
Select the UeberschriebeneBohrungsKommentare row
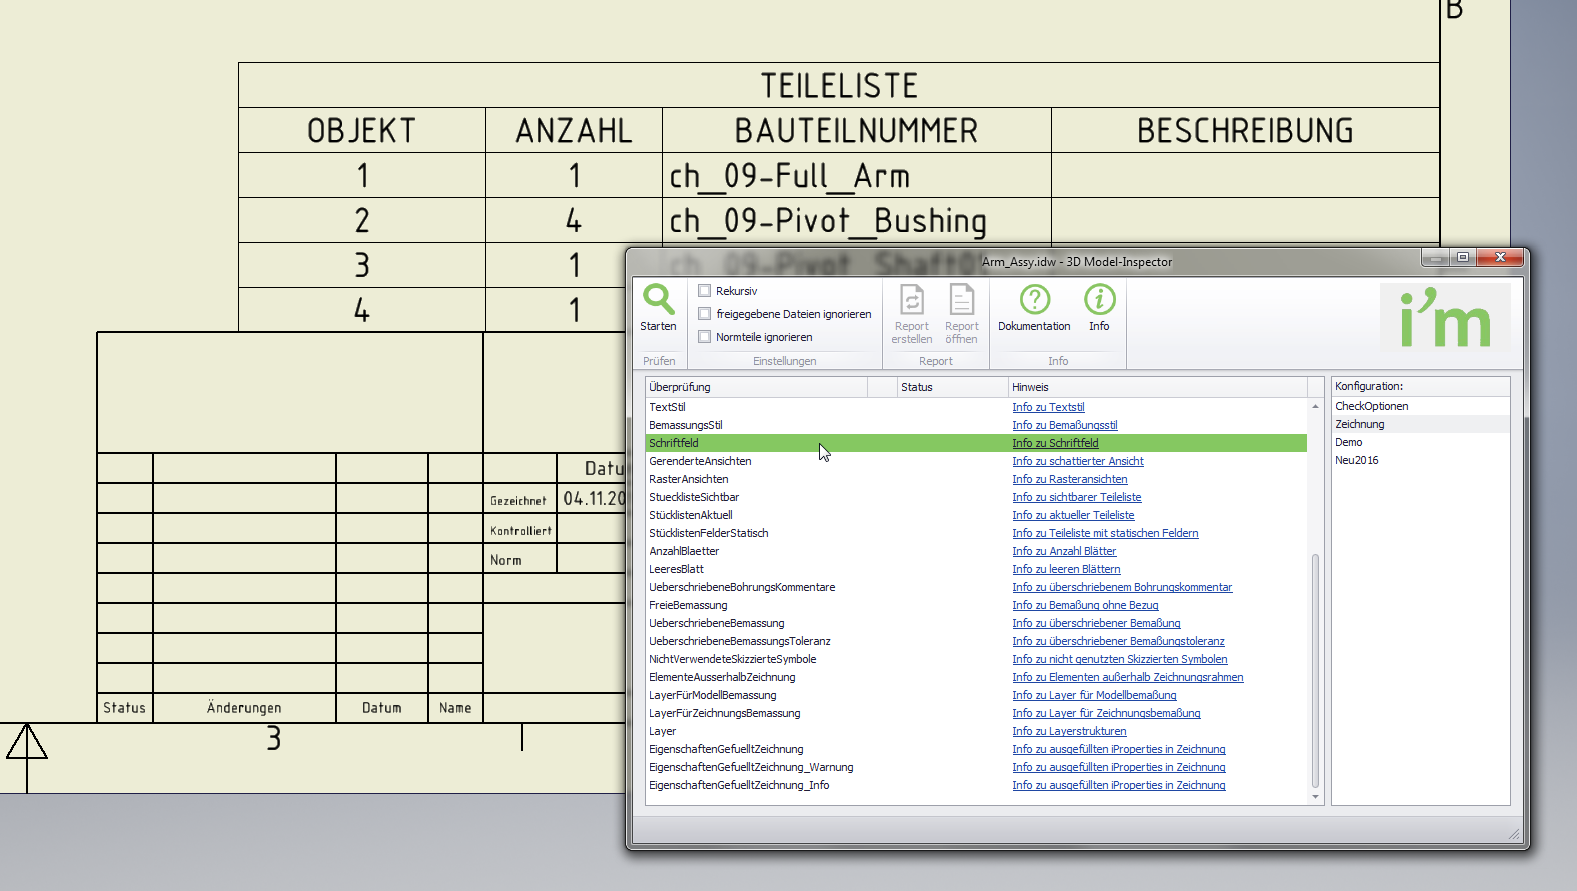click(976, 587)
